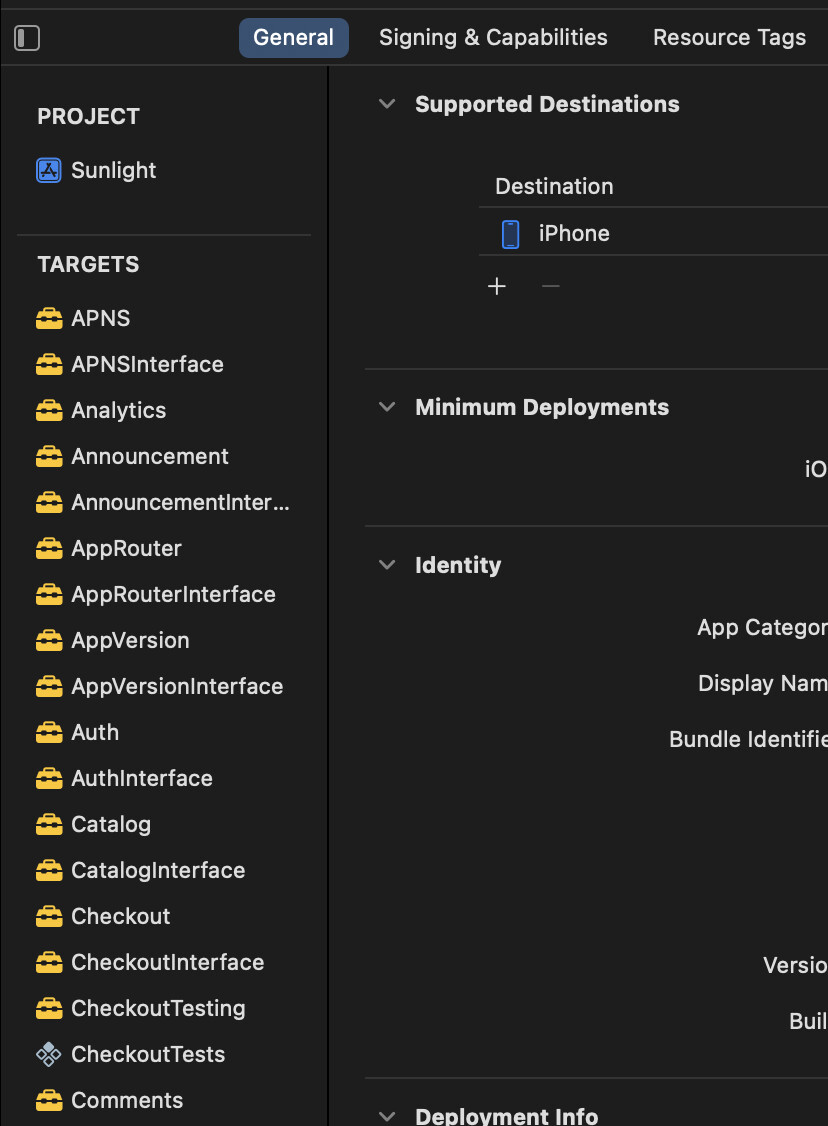The image size is (828, 1126).
Task: Click the CheckoutTests test bundle icon
Action: (49, 1054)
